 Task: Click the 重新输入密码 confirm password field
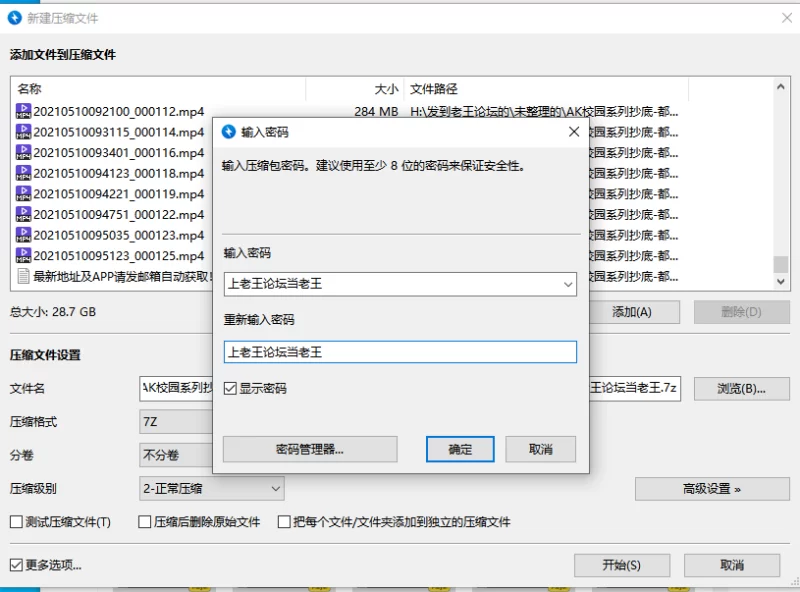pyautogui.click(x=400, y=352)
